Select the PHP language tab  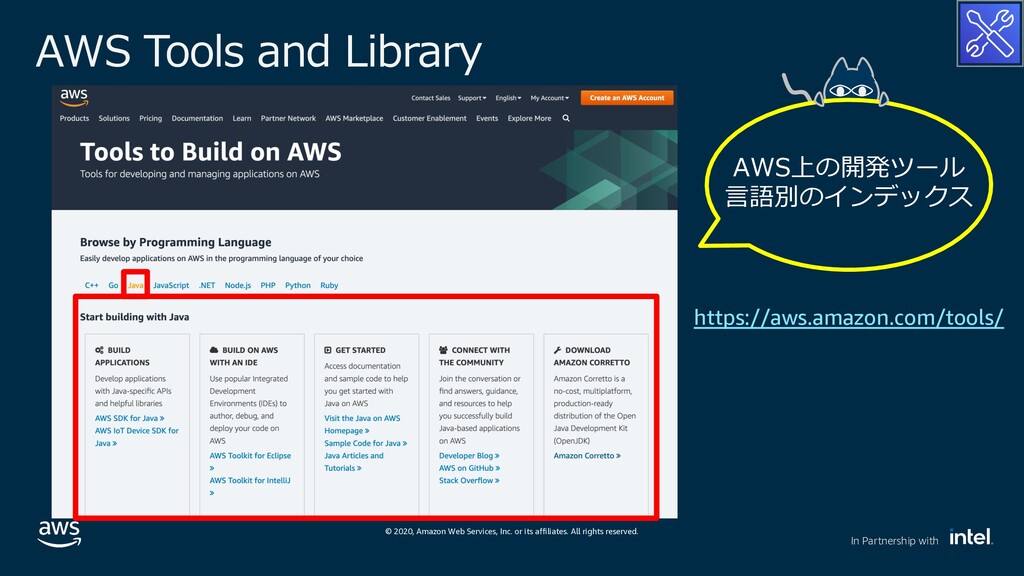268,285
